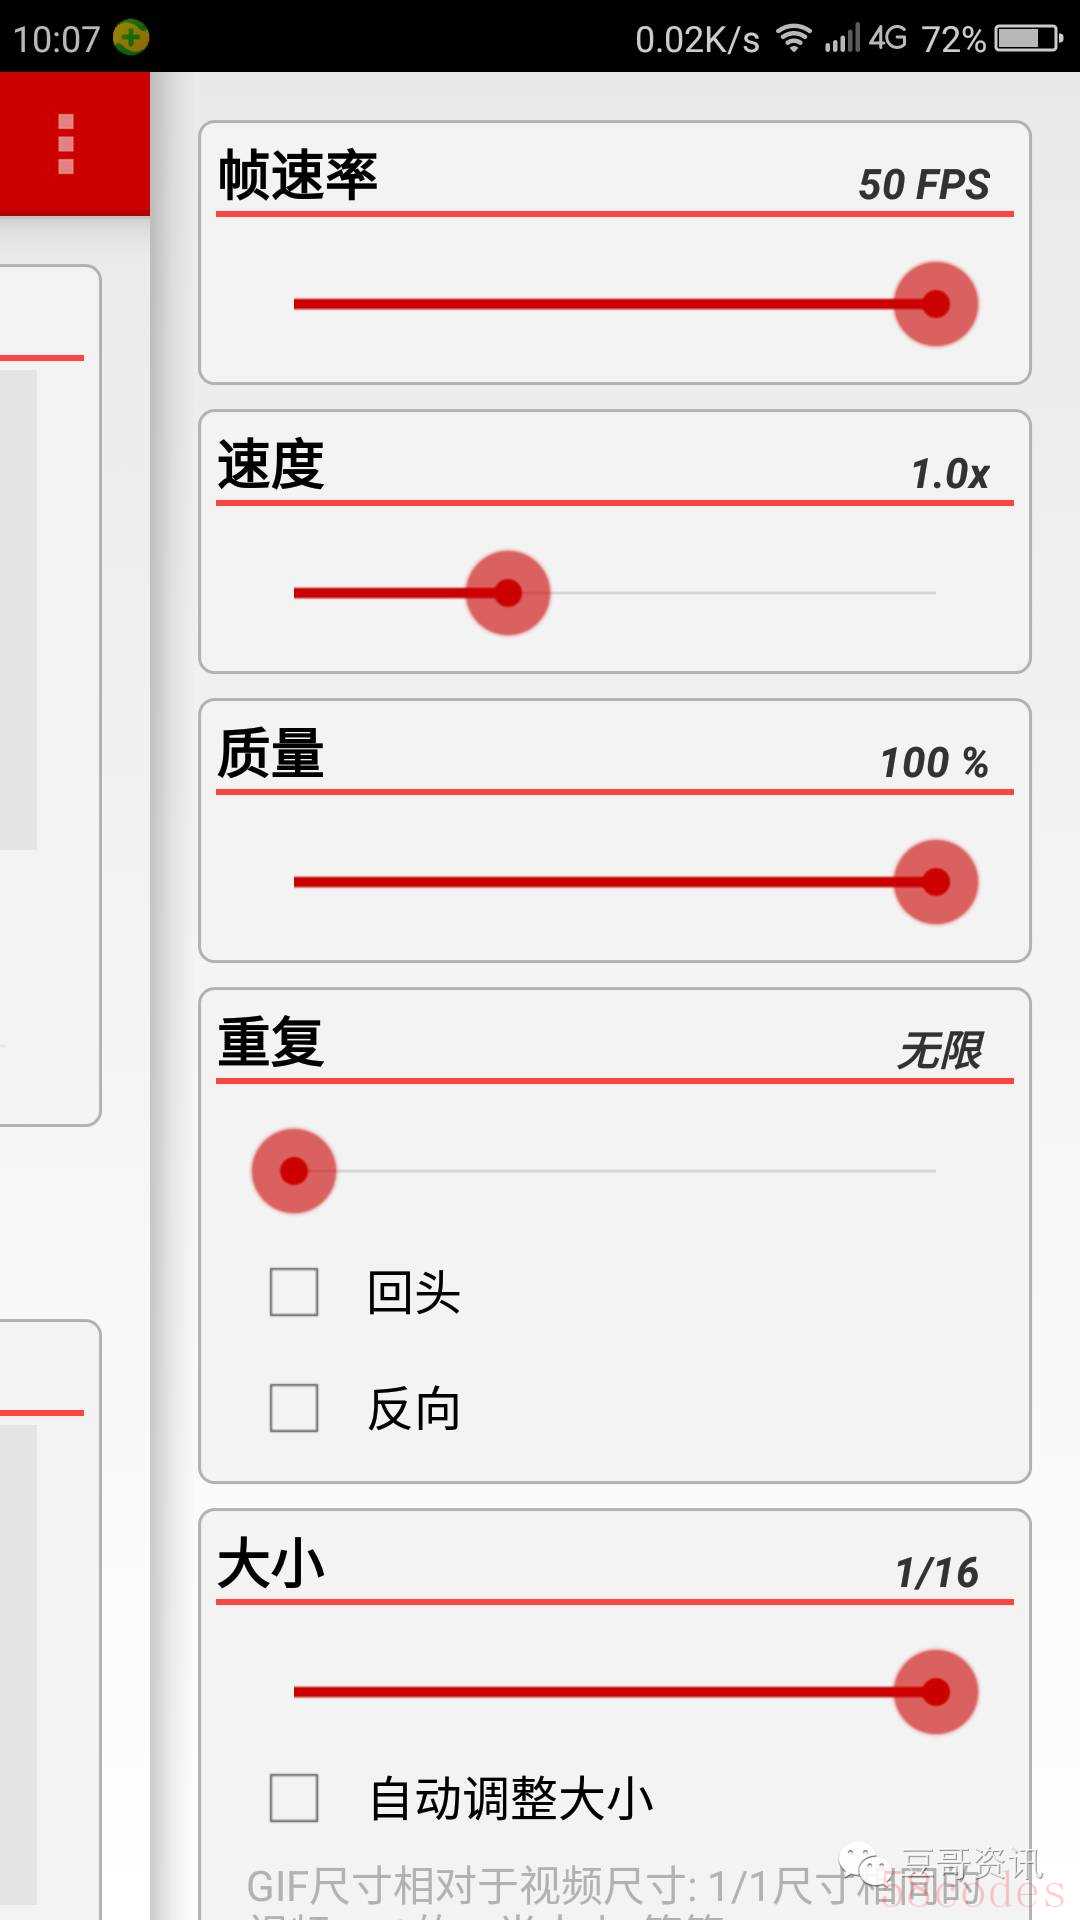Screen dimensions: 1080x1920
Task: Tap the Wi-Fi status icon
Action: click(793, 38)
